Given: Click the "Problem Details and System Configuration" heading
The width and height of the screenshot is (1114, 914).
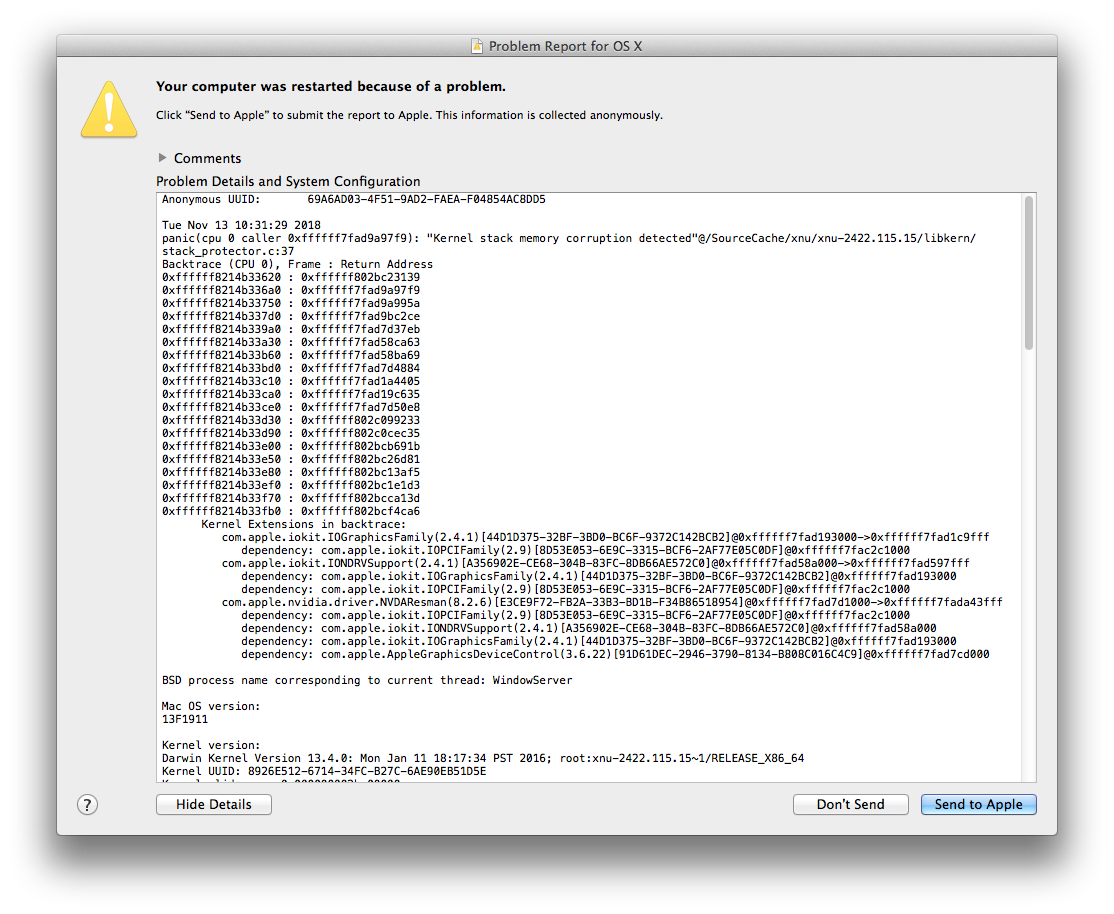Looking at the screenshot, I should (x=288, y=181).
